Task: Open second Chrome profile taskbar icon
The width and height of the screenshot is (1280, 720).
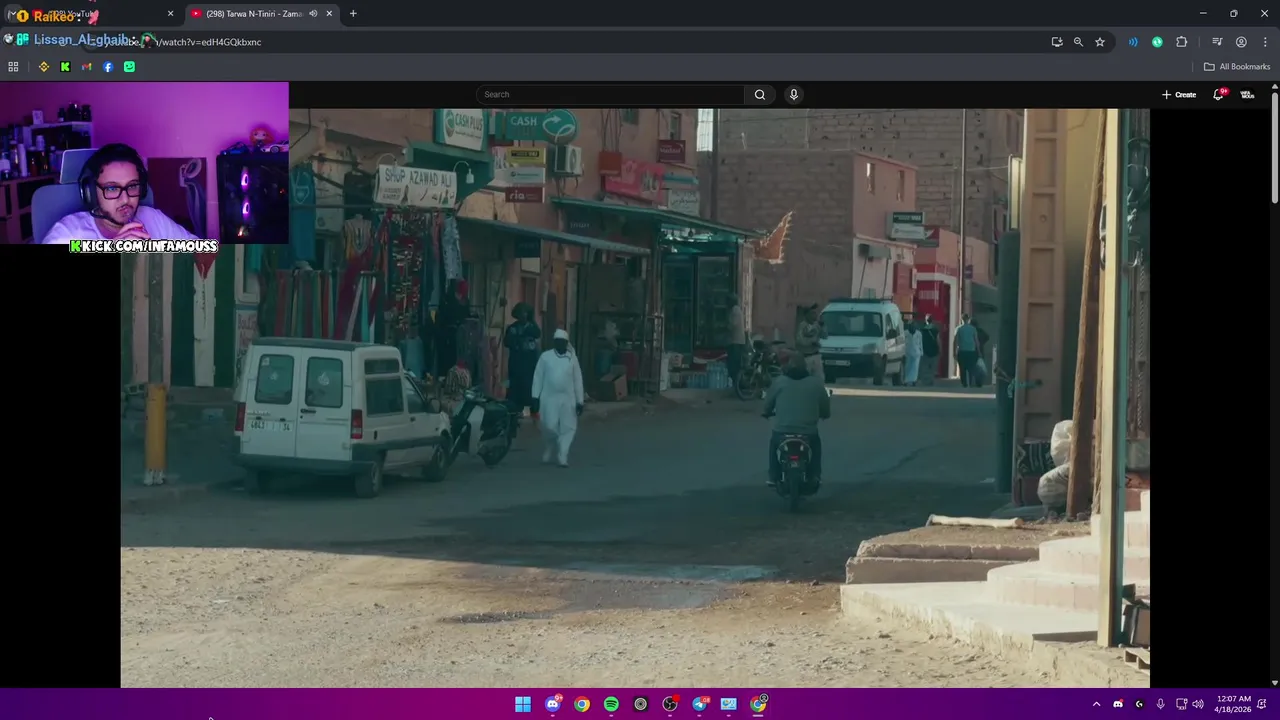Action: [x=759, y=704]
